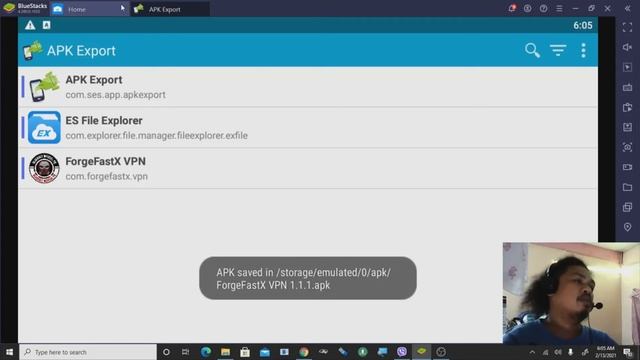Switch to the APK Export tab

(170, 9)
